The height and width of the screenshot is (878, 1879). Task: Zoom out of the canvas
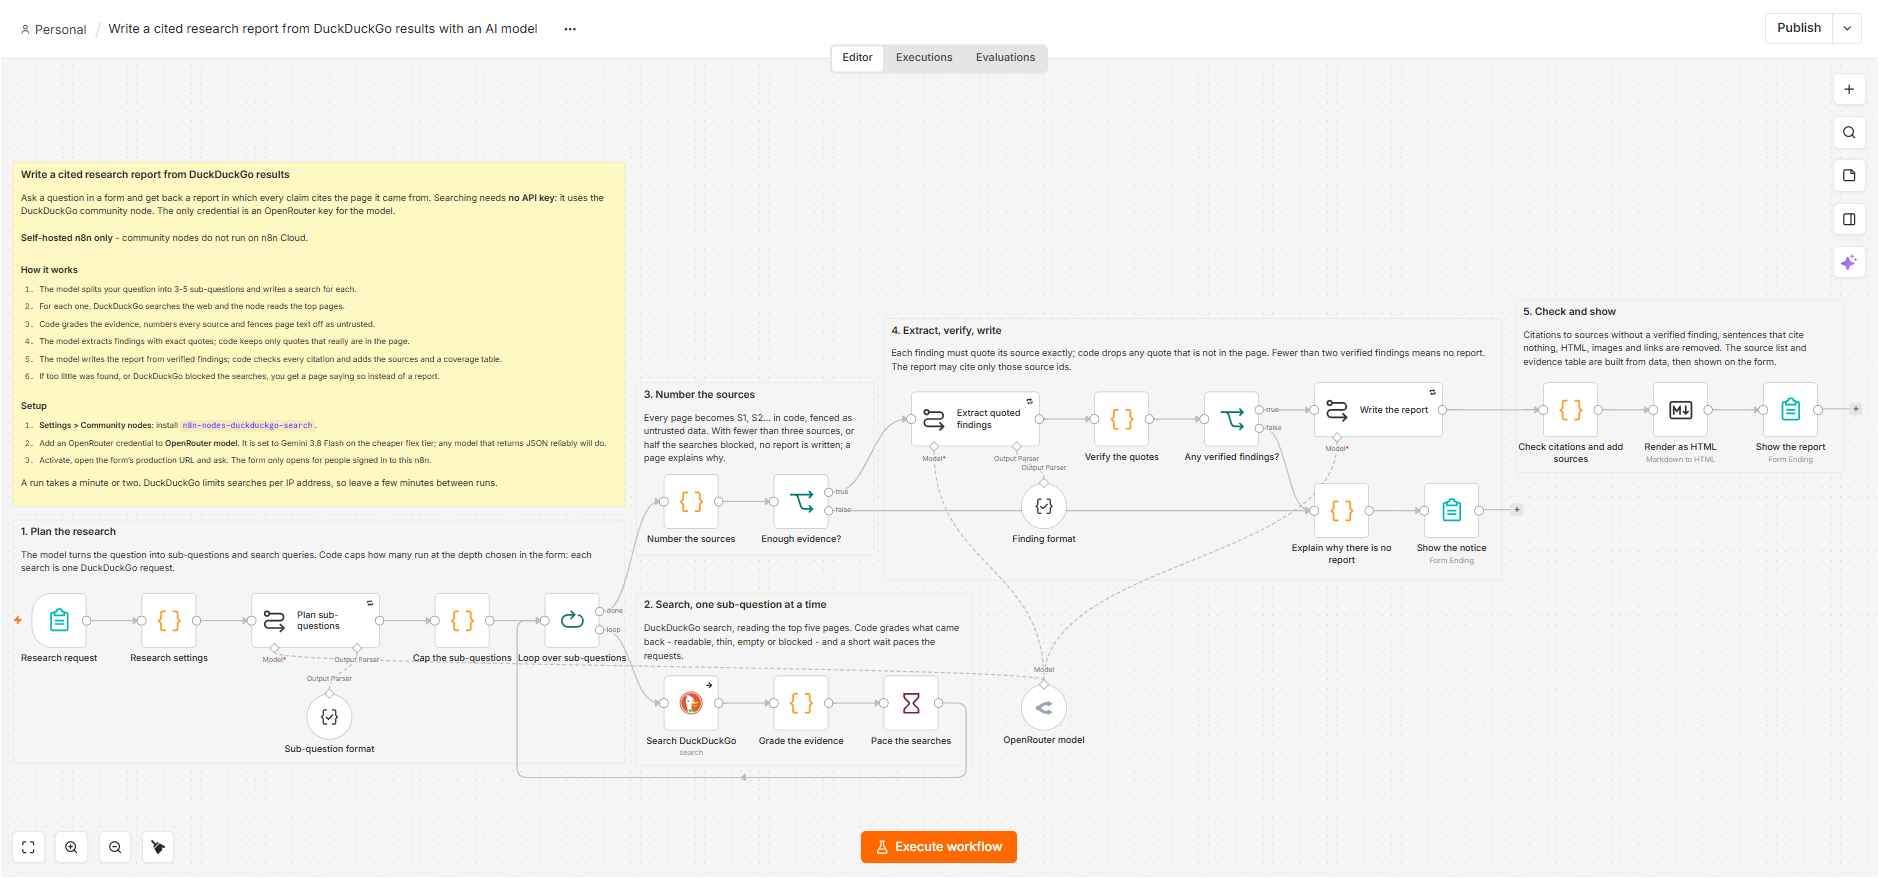115,847
